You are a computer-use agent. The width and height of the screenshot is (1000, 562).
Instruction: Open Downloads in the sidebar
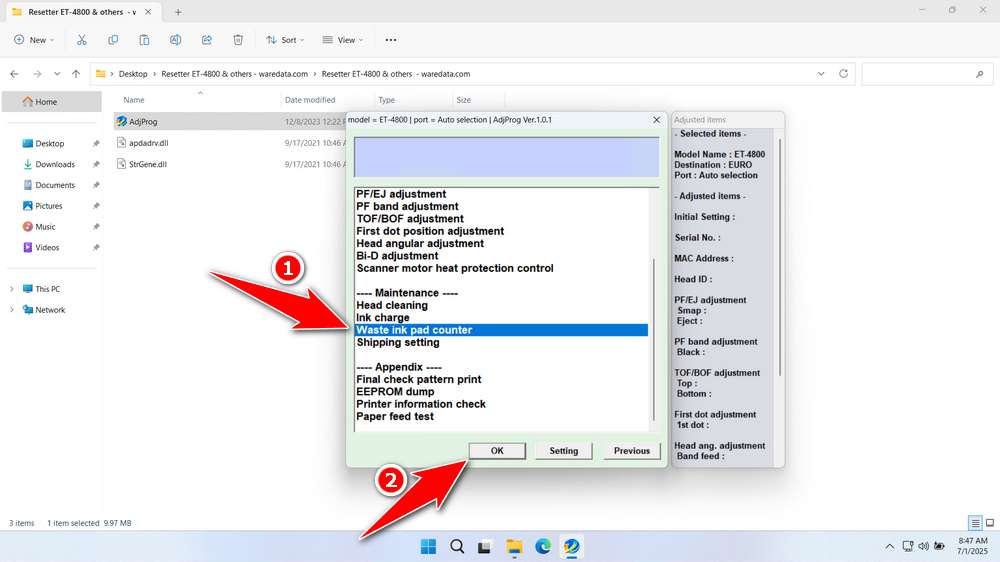55,164
